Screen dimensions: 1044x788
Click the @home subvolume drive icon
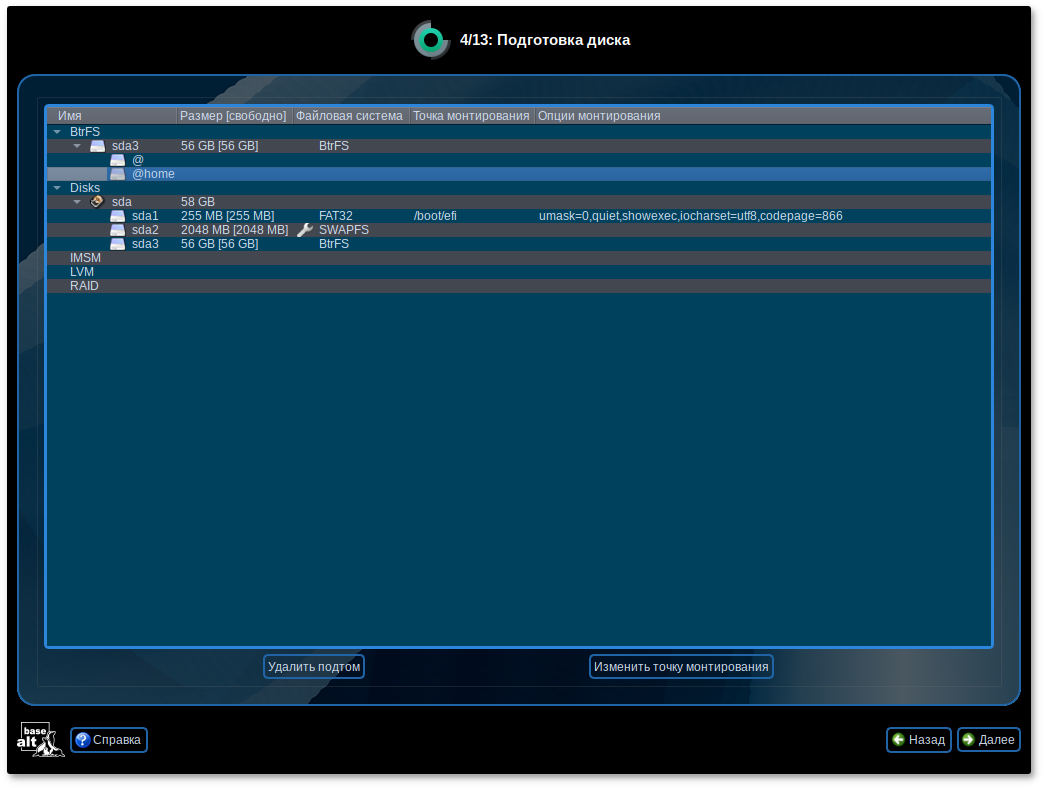tap(117, 174)
